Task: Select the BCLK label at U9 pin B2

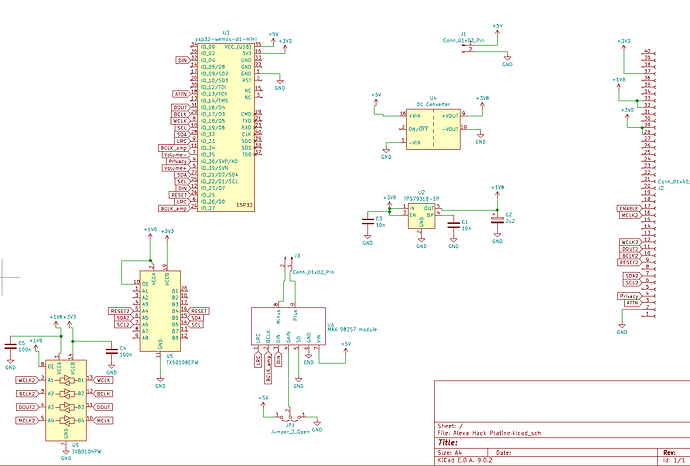Action: coord(103,393)
